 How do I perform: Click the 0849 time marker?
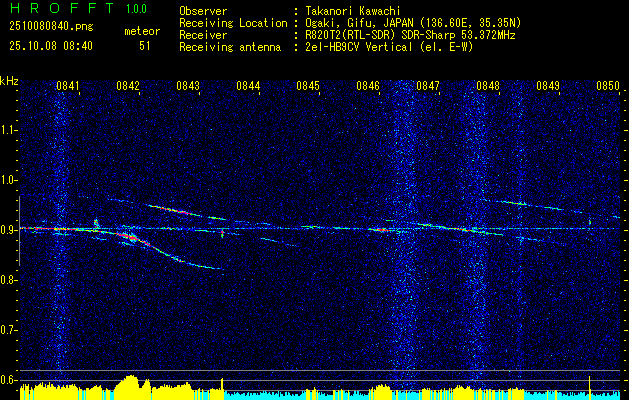pyautogui.click(x=548, y=86)
